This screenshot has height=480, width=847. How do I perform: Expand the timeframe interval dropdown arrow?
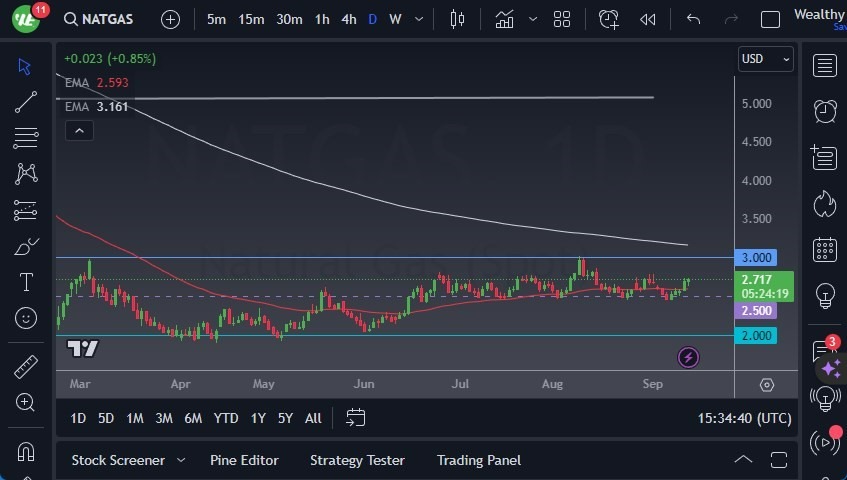click(420, 19)
